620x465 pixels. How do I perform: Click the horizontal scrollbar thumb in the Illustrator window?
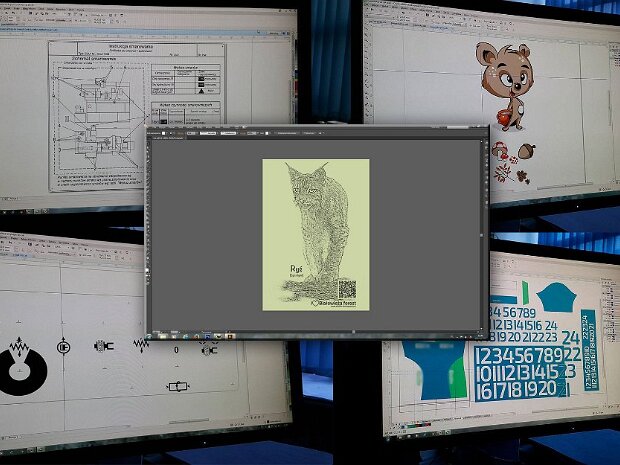click(353, 331)
